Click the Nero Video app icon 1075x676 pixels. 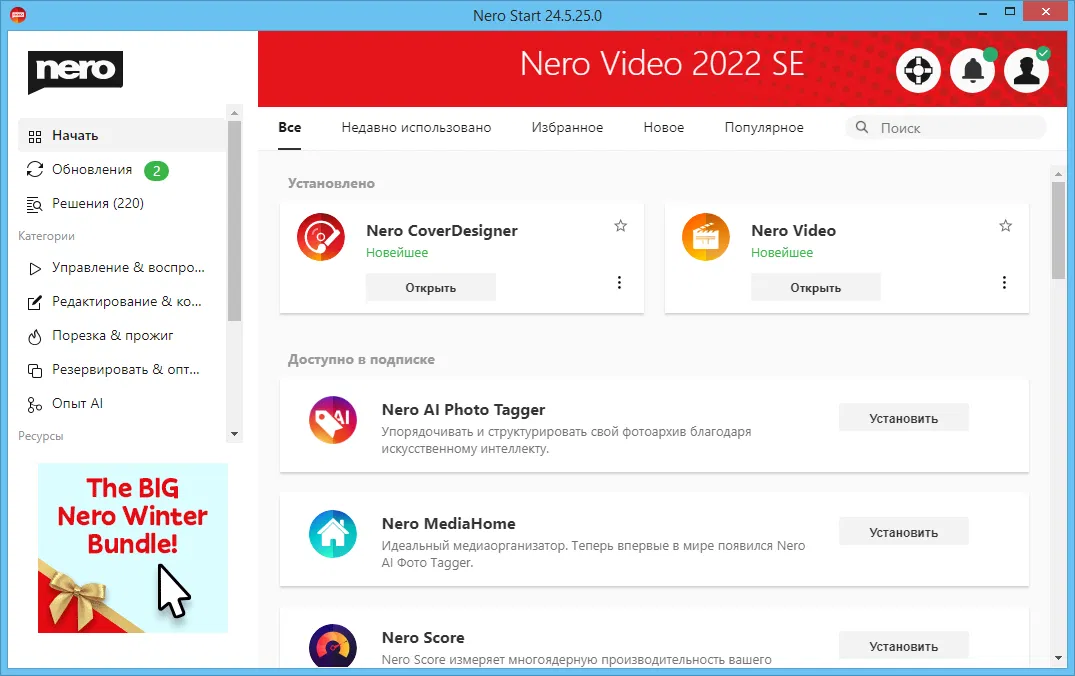coord(705,237)
